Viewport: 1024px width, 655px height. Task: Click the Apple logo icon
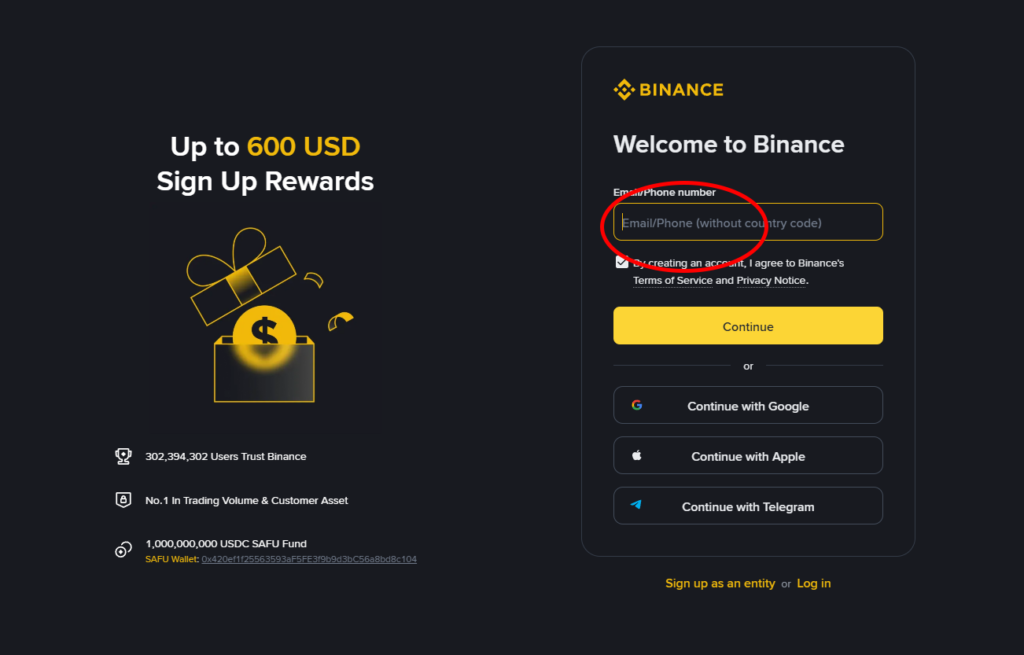point(636,456)
